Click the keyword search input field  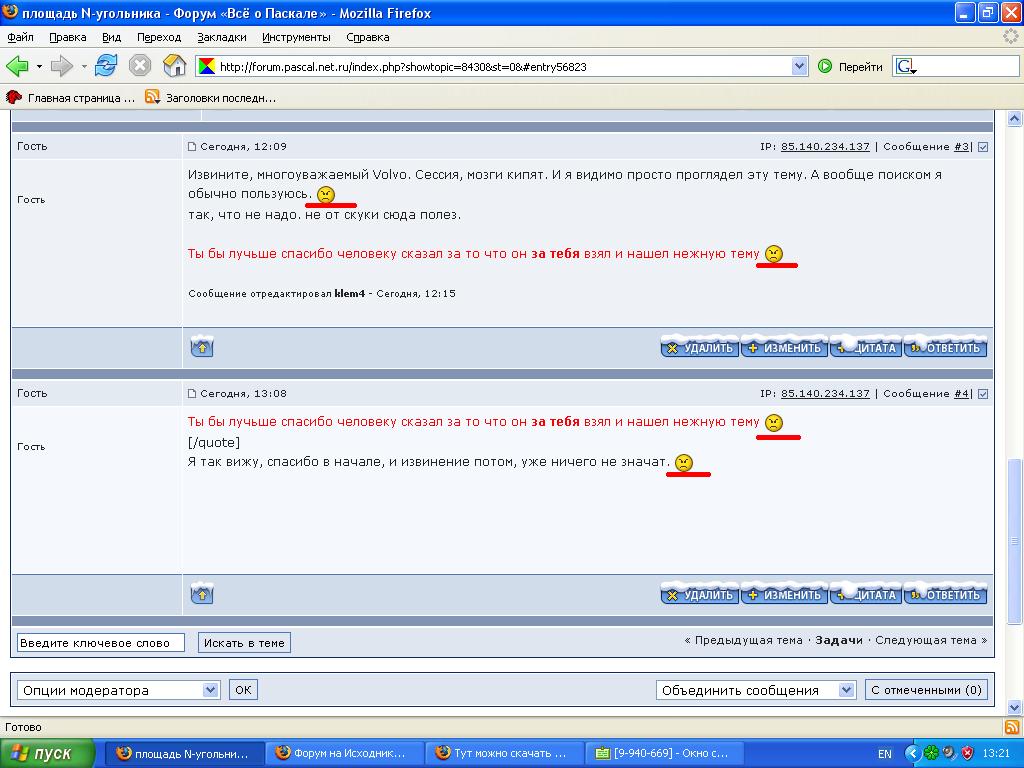pyautogui.click(x=100, y=643)
